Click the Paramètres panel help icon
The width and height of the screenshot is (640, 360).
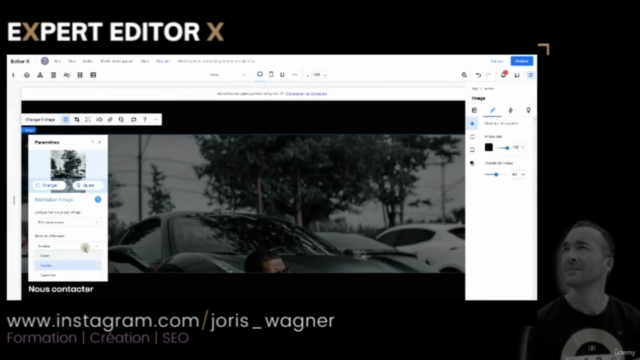point(93,142)
